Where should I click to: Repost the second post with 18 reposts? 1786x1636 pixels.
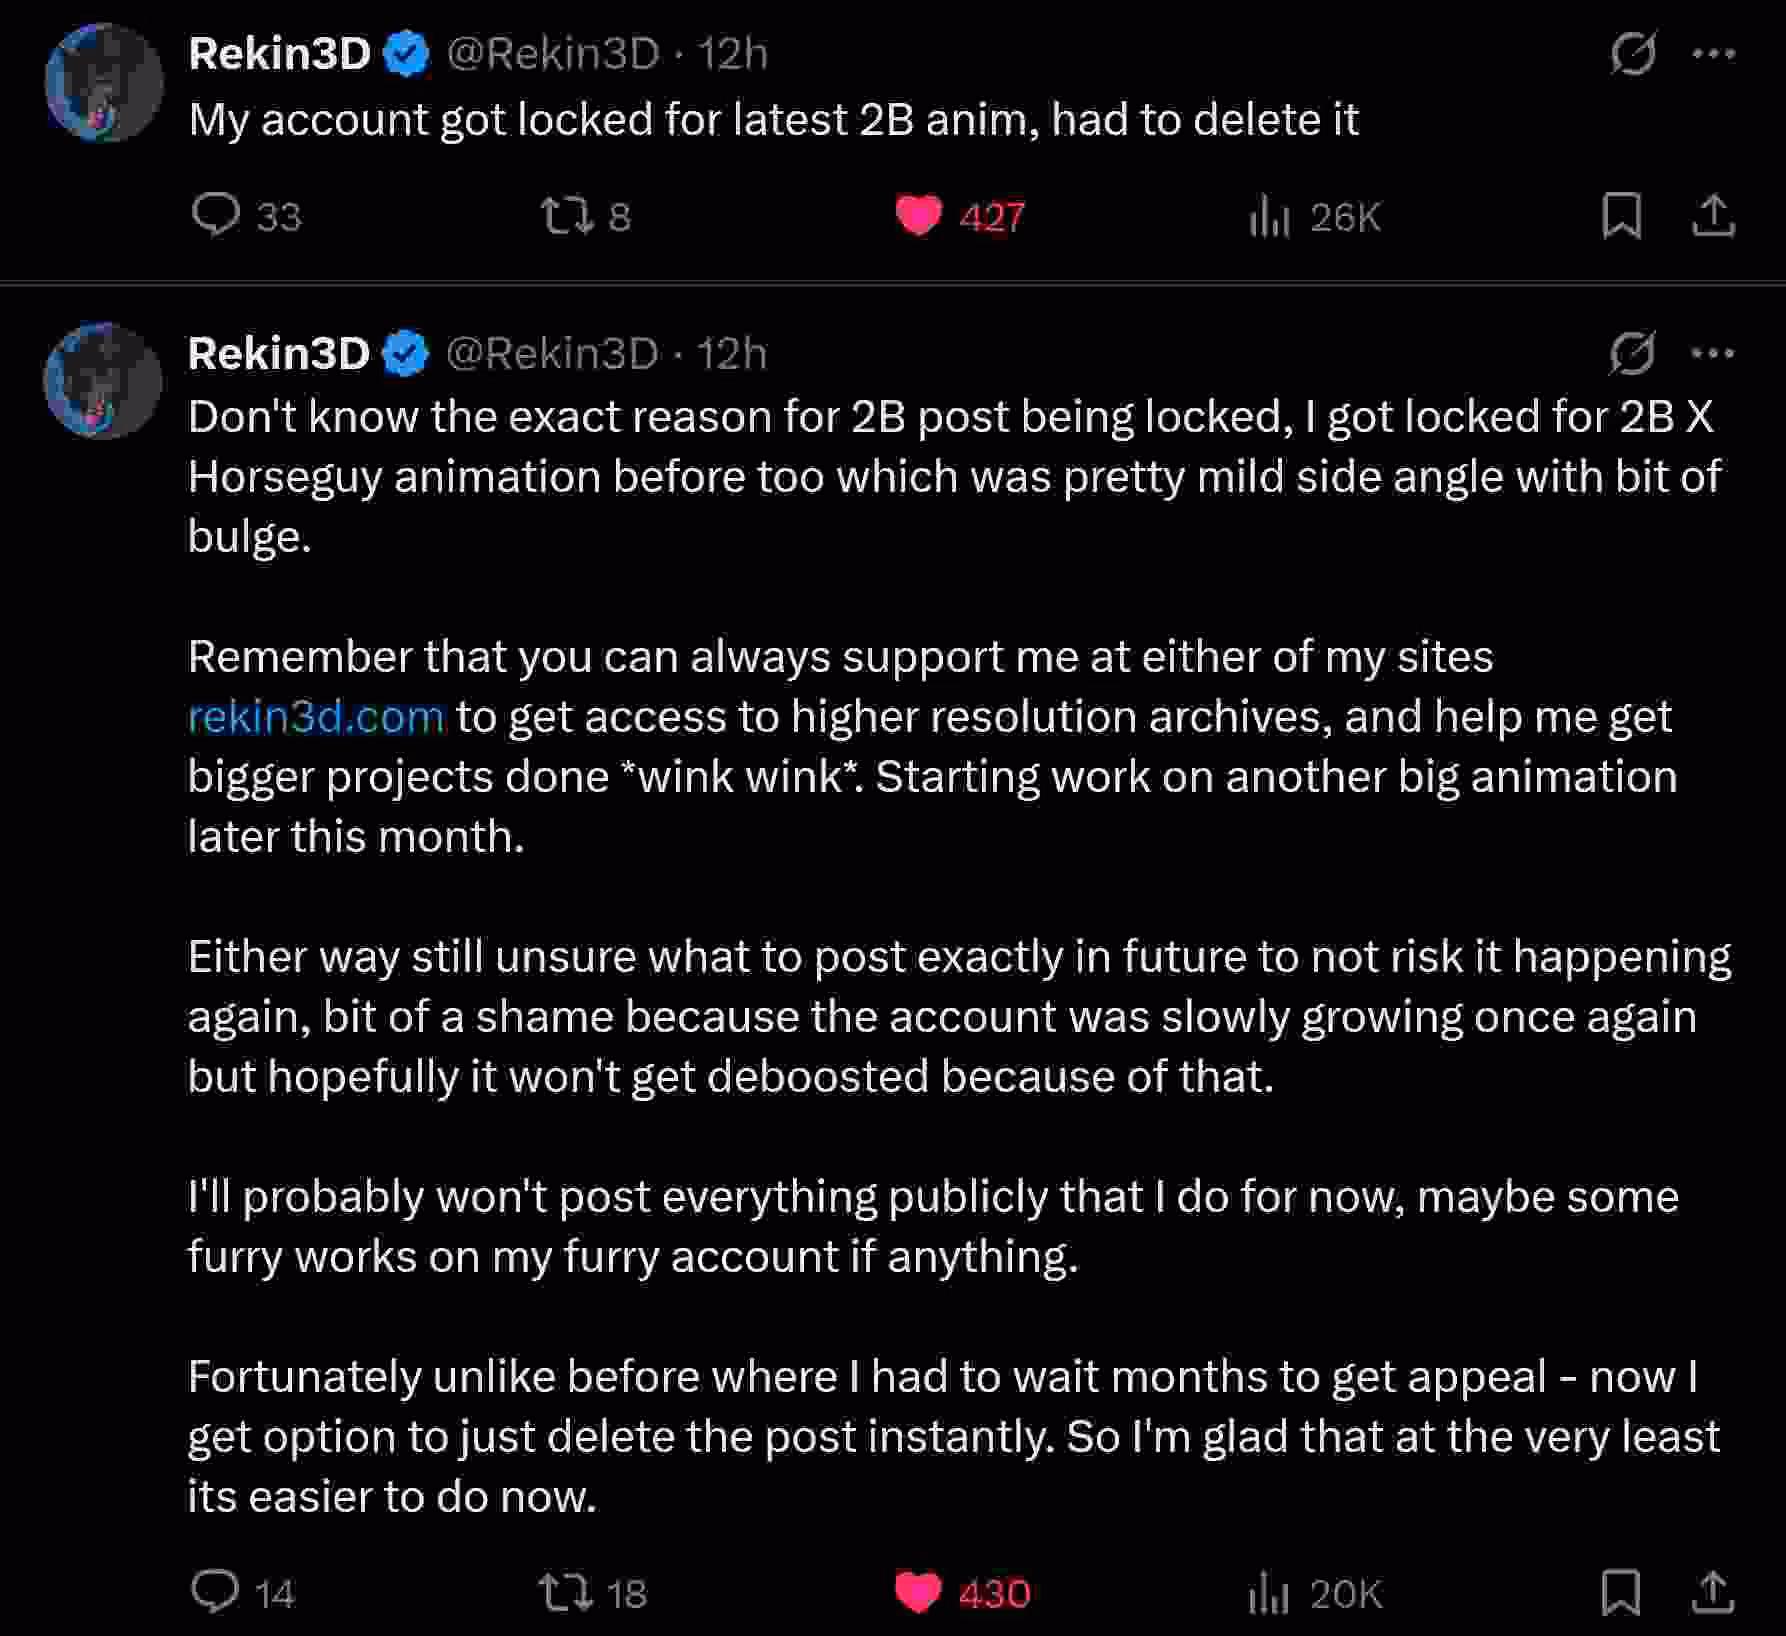click(x=565, y=1592)
